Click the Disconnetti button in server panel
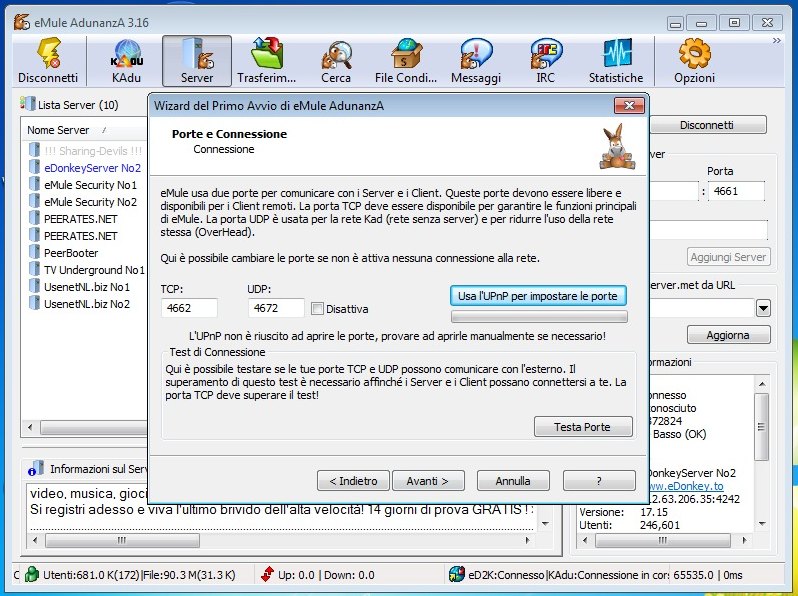The width and height of the screenshot is (798, 596). coord(707,125)
